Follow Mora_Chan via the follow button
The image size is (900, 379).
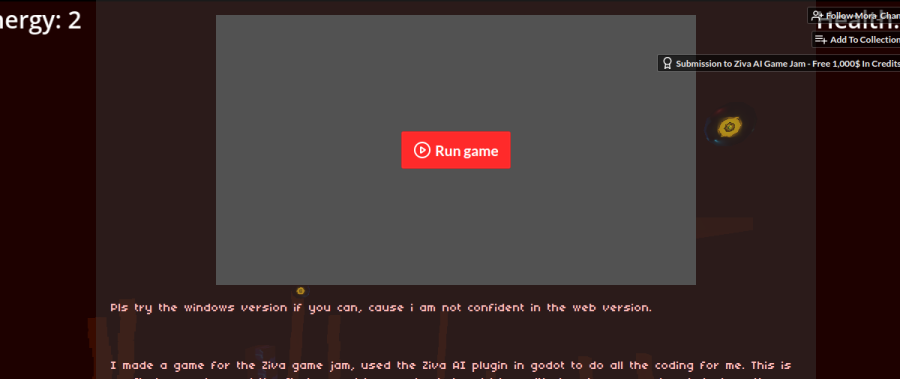855,16
